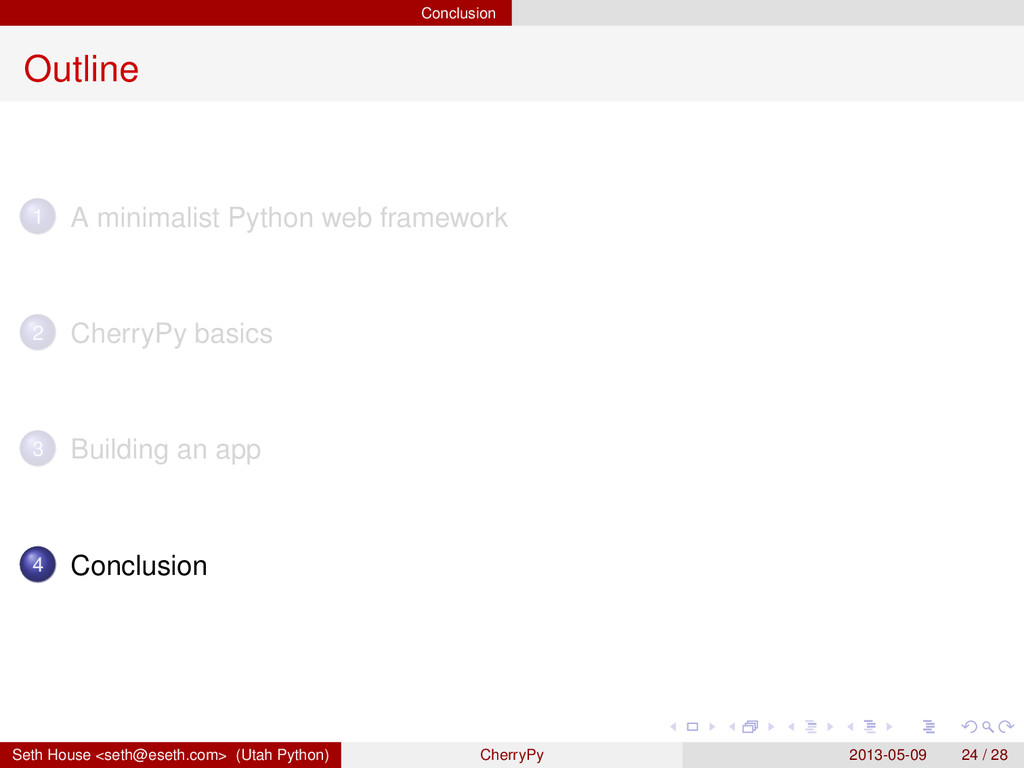Click the 'CherryPy' title in the footer
The image size is (1024, 768).
click(x=512, y=755)
